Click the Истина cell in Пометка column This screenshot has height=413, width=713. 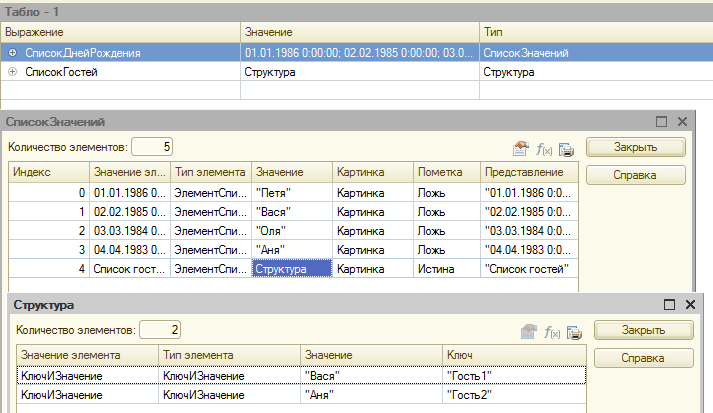(447, 269)
